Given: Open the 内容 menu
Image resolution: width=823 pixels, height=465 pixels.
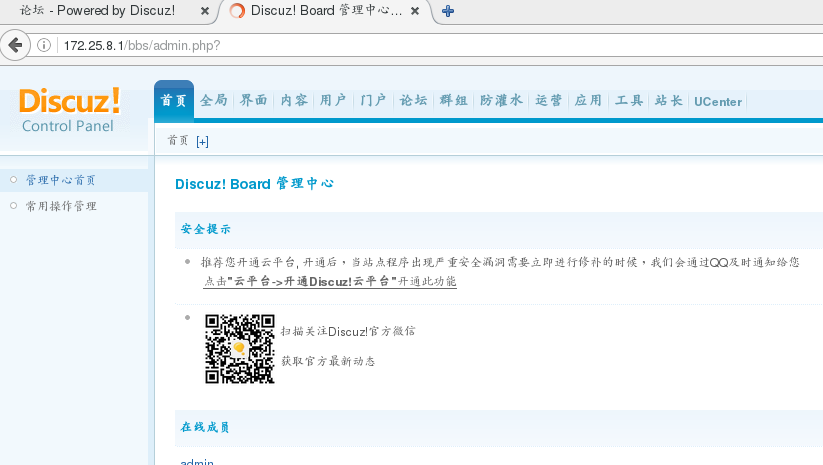Looking at the screenshot, I should (294, 100).
